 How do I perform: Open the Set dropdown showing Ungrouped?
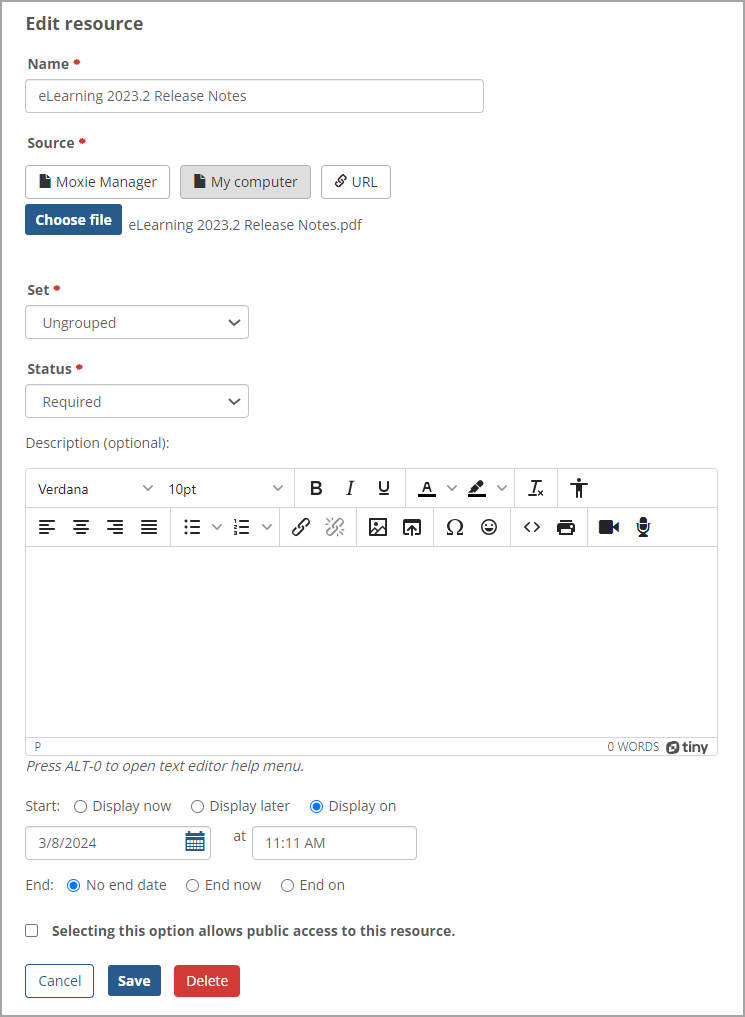(136, 322)
